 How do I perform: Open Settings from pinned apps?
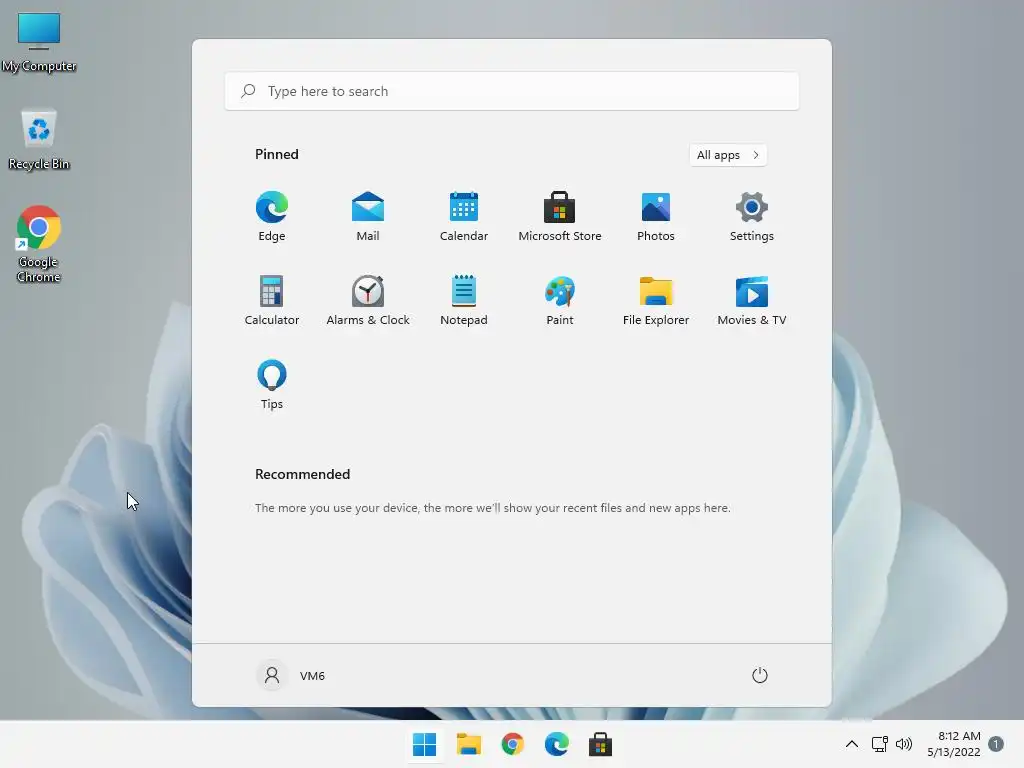(752, 216)
